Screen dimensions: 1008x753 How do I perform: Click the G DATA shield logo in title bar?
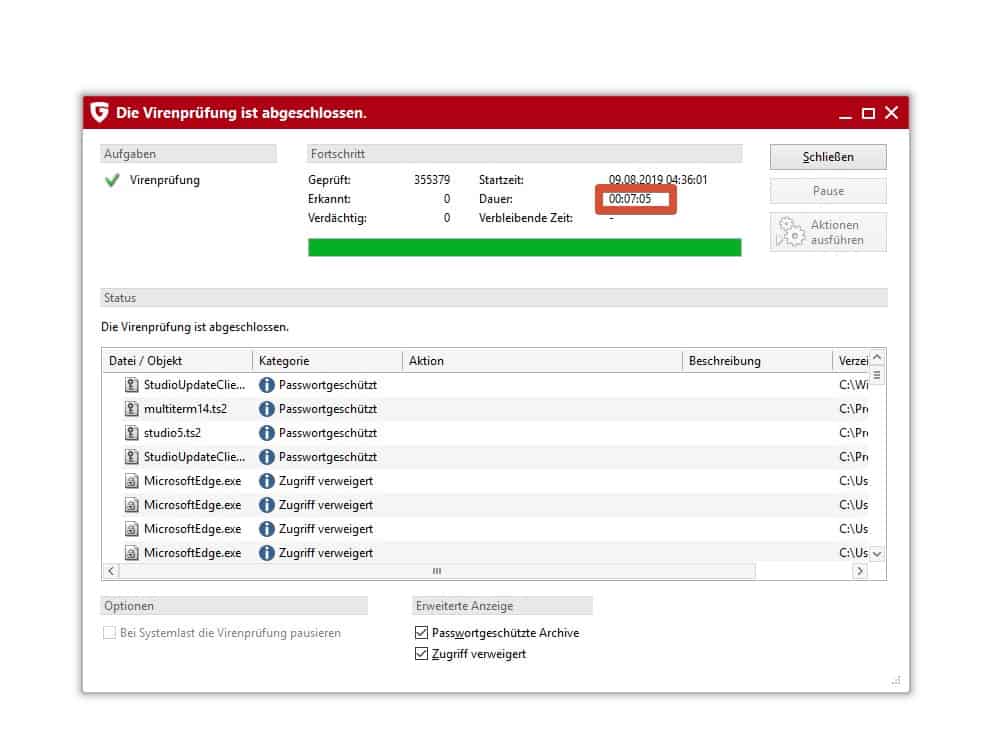(x=100, y=113)
